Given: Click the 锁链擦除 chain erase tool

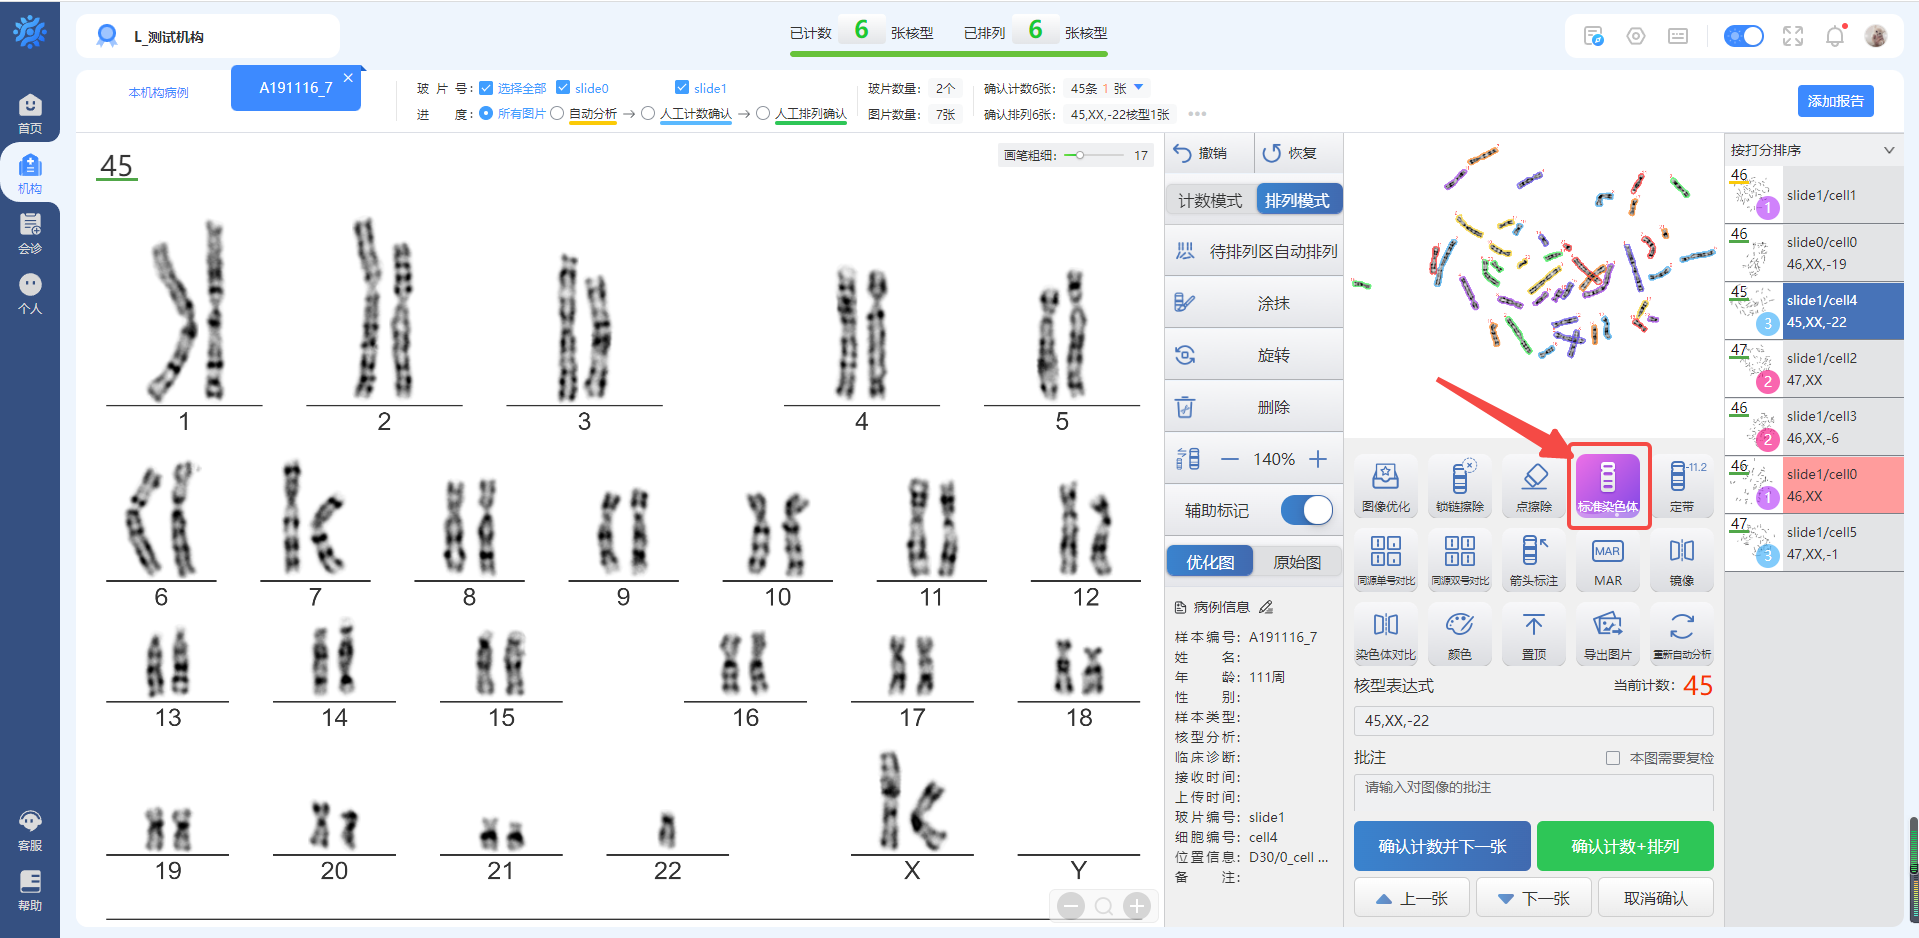Looking at the screenshot, I should click(x=1459, y=485).
